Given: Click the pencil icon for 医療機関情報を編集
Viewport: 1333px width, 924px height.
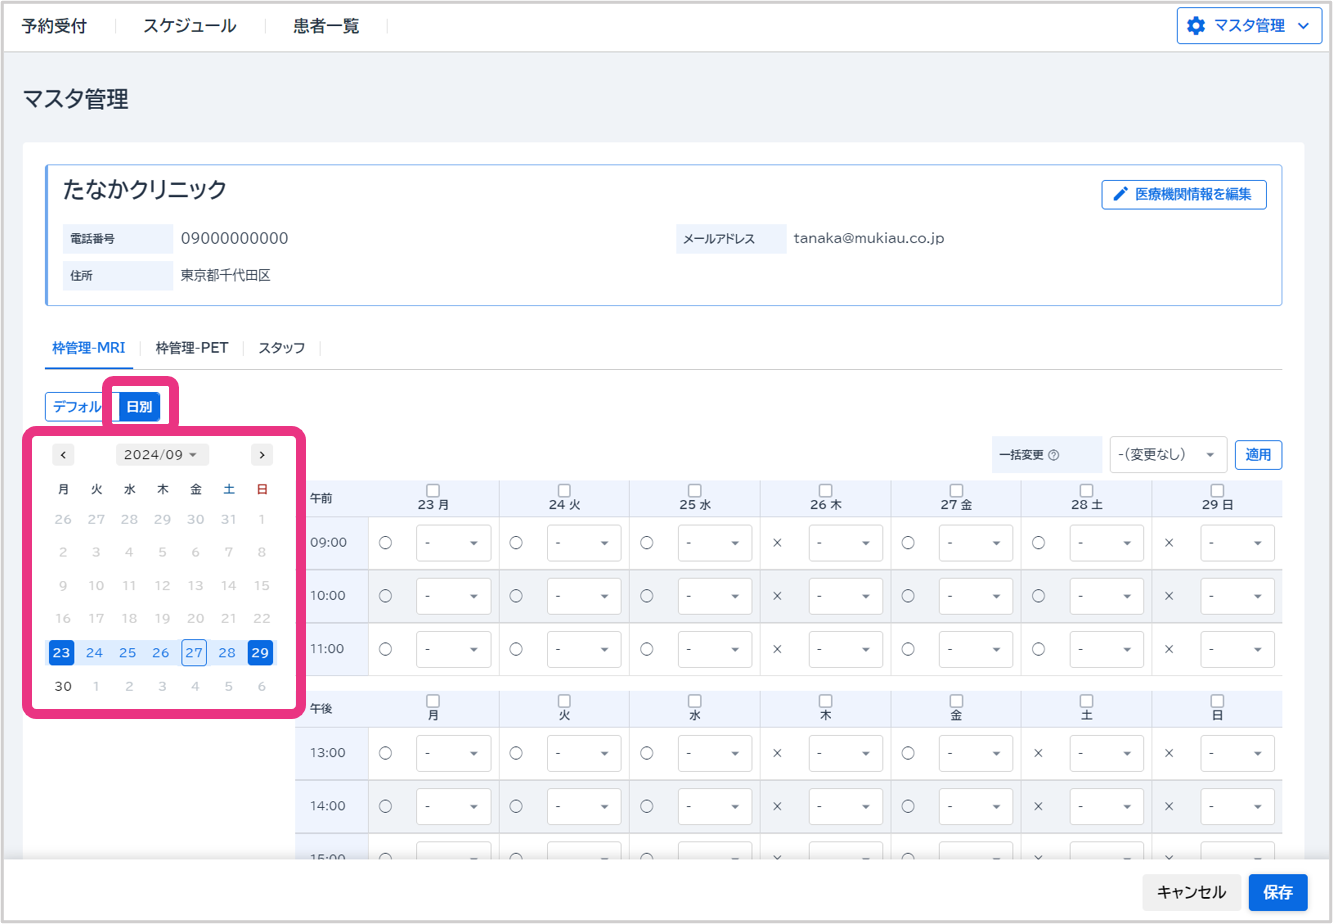Looking at the screenshot, I should point(1120,194).
